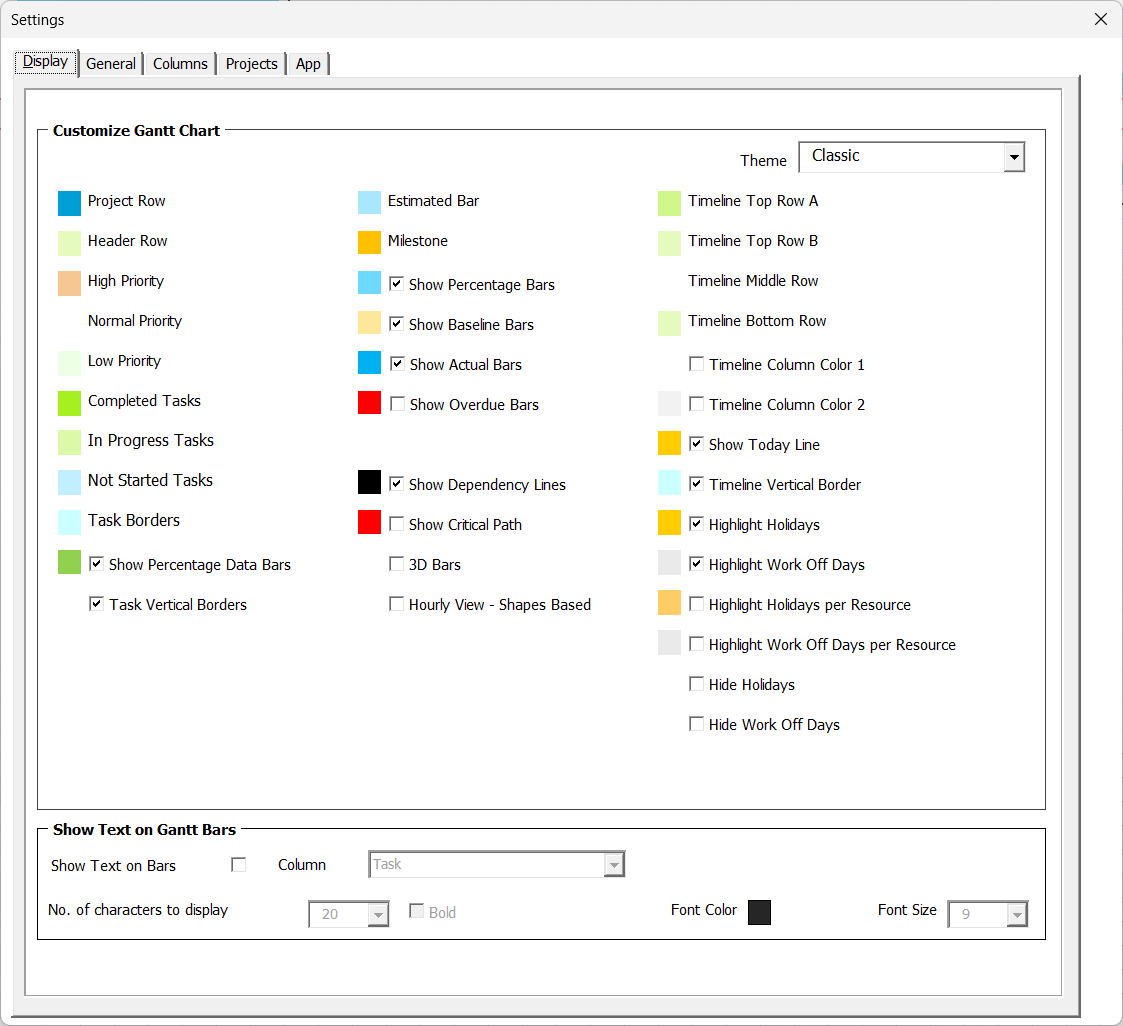The image size is (1123, 1026).
Task: Uncheck Highlight Holidays checkbox
Action: pyautogui.click(x=696, y=523)
